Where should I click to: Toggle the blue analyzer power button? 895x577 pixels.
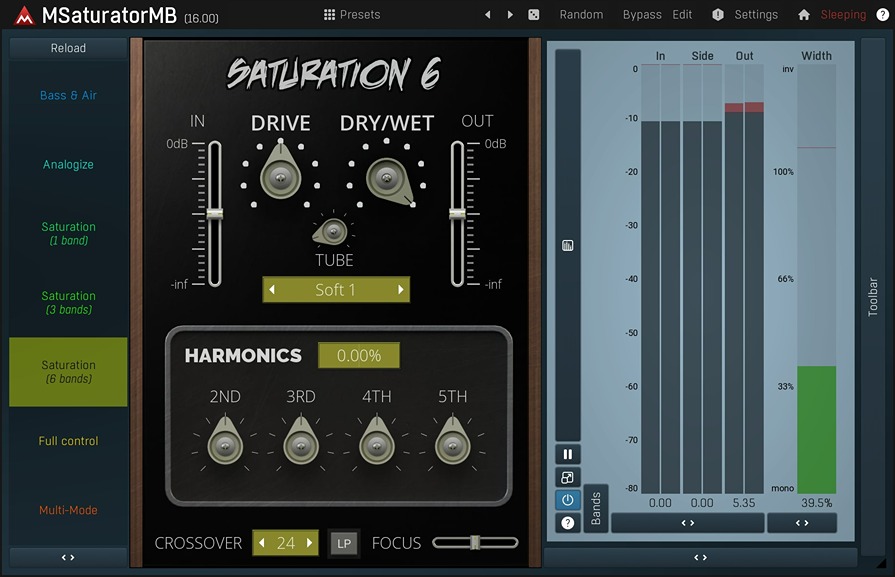568,499
